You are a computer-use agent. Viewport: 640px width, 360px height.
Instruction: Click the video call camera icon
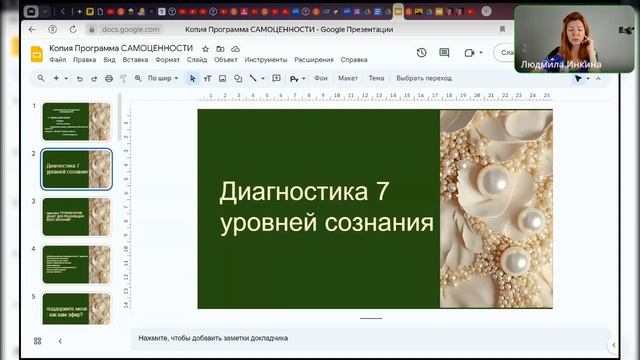tap(469, 53)
